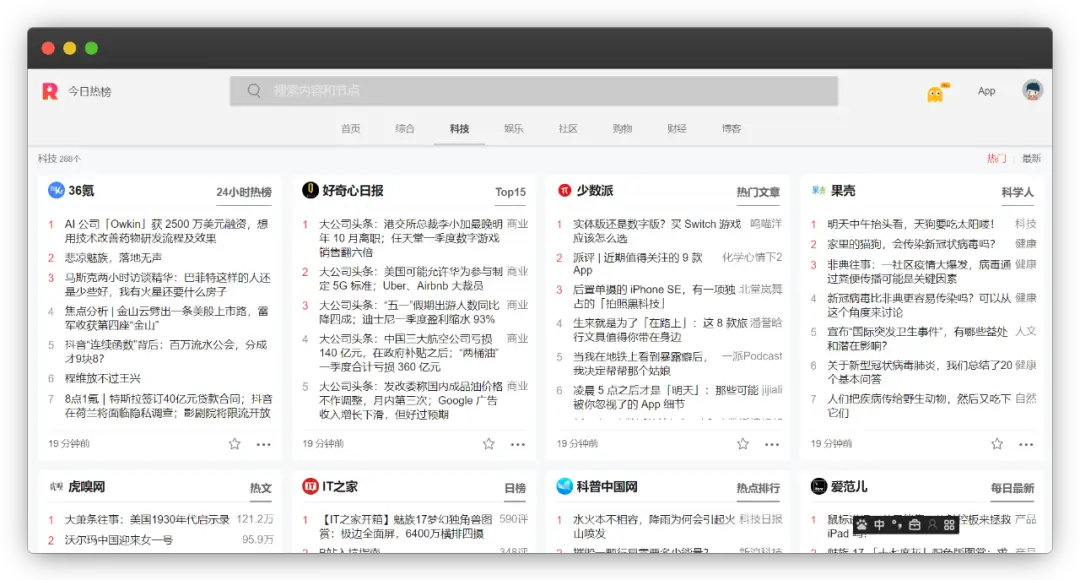Click the search magnifier icon
Image resolution: width=1080 pixels, height=580 pixels.
tap(254, 91)
